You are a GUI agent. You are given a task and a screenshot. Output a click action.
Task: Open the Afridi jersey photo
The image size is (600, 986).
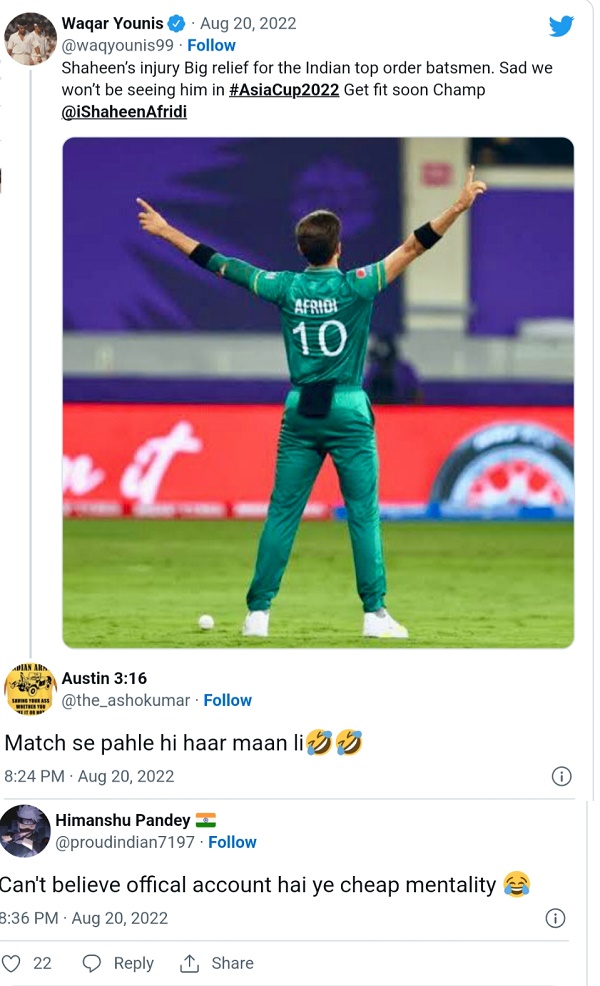[318, 392]
